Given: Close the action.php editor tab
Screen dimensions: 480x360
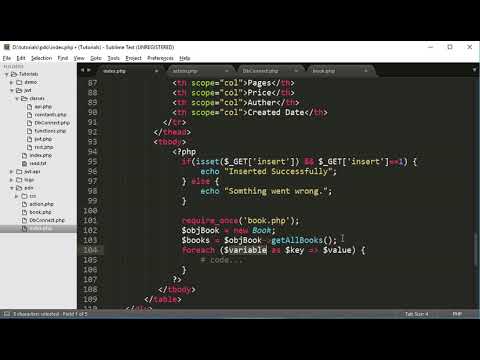Looking at the screenshot, I should tap(227, 71).
